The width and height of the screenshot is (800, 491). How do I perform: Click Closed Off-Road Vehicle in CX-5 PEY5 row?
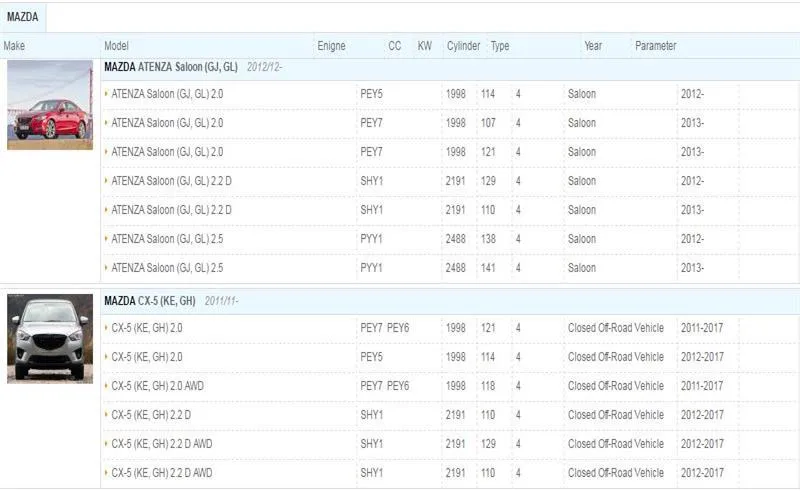click(x=616, y=357)
